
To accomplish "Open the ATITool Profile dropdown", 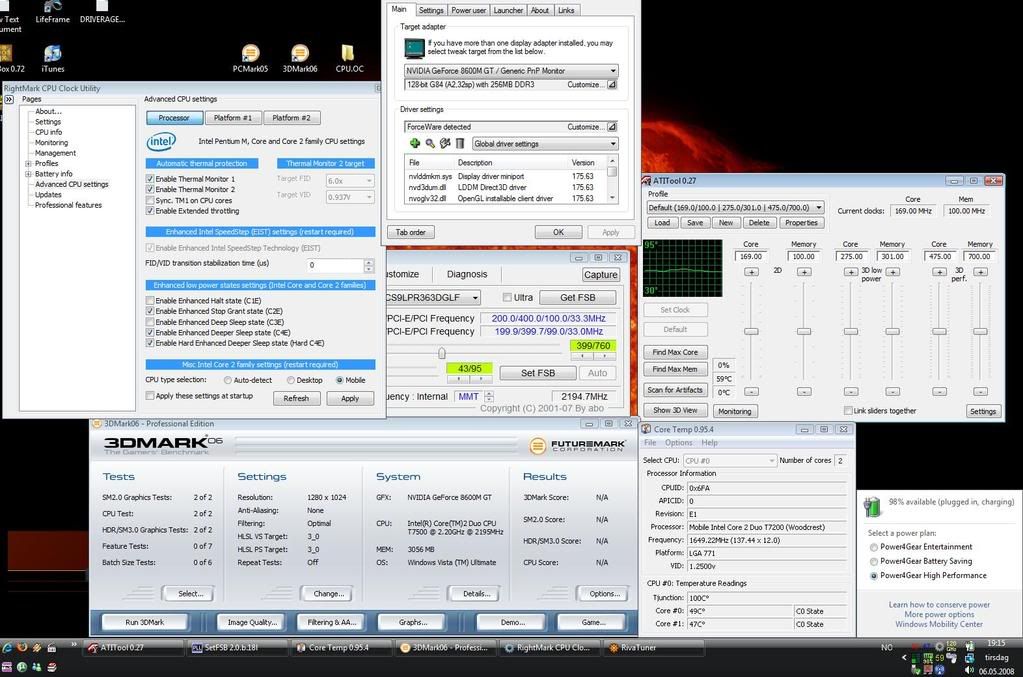I will point(735,207).
